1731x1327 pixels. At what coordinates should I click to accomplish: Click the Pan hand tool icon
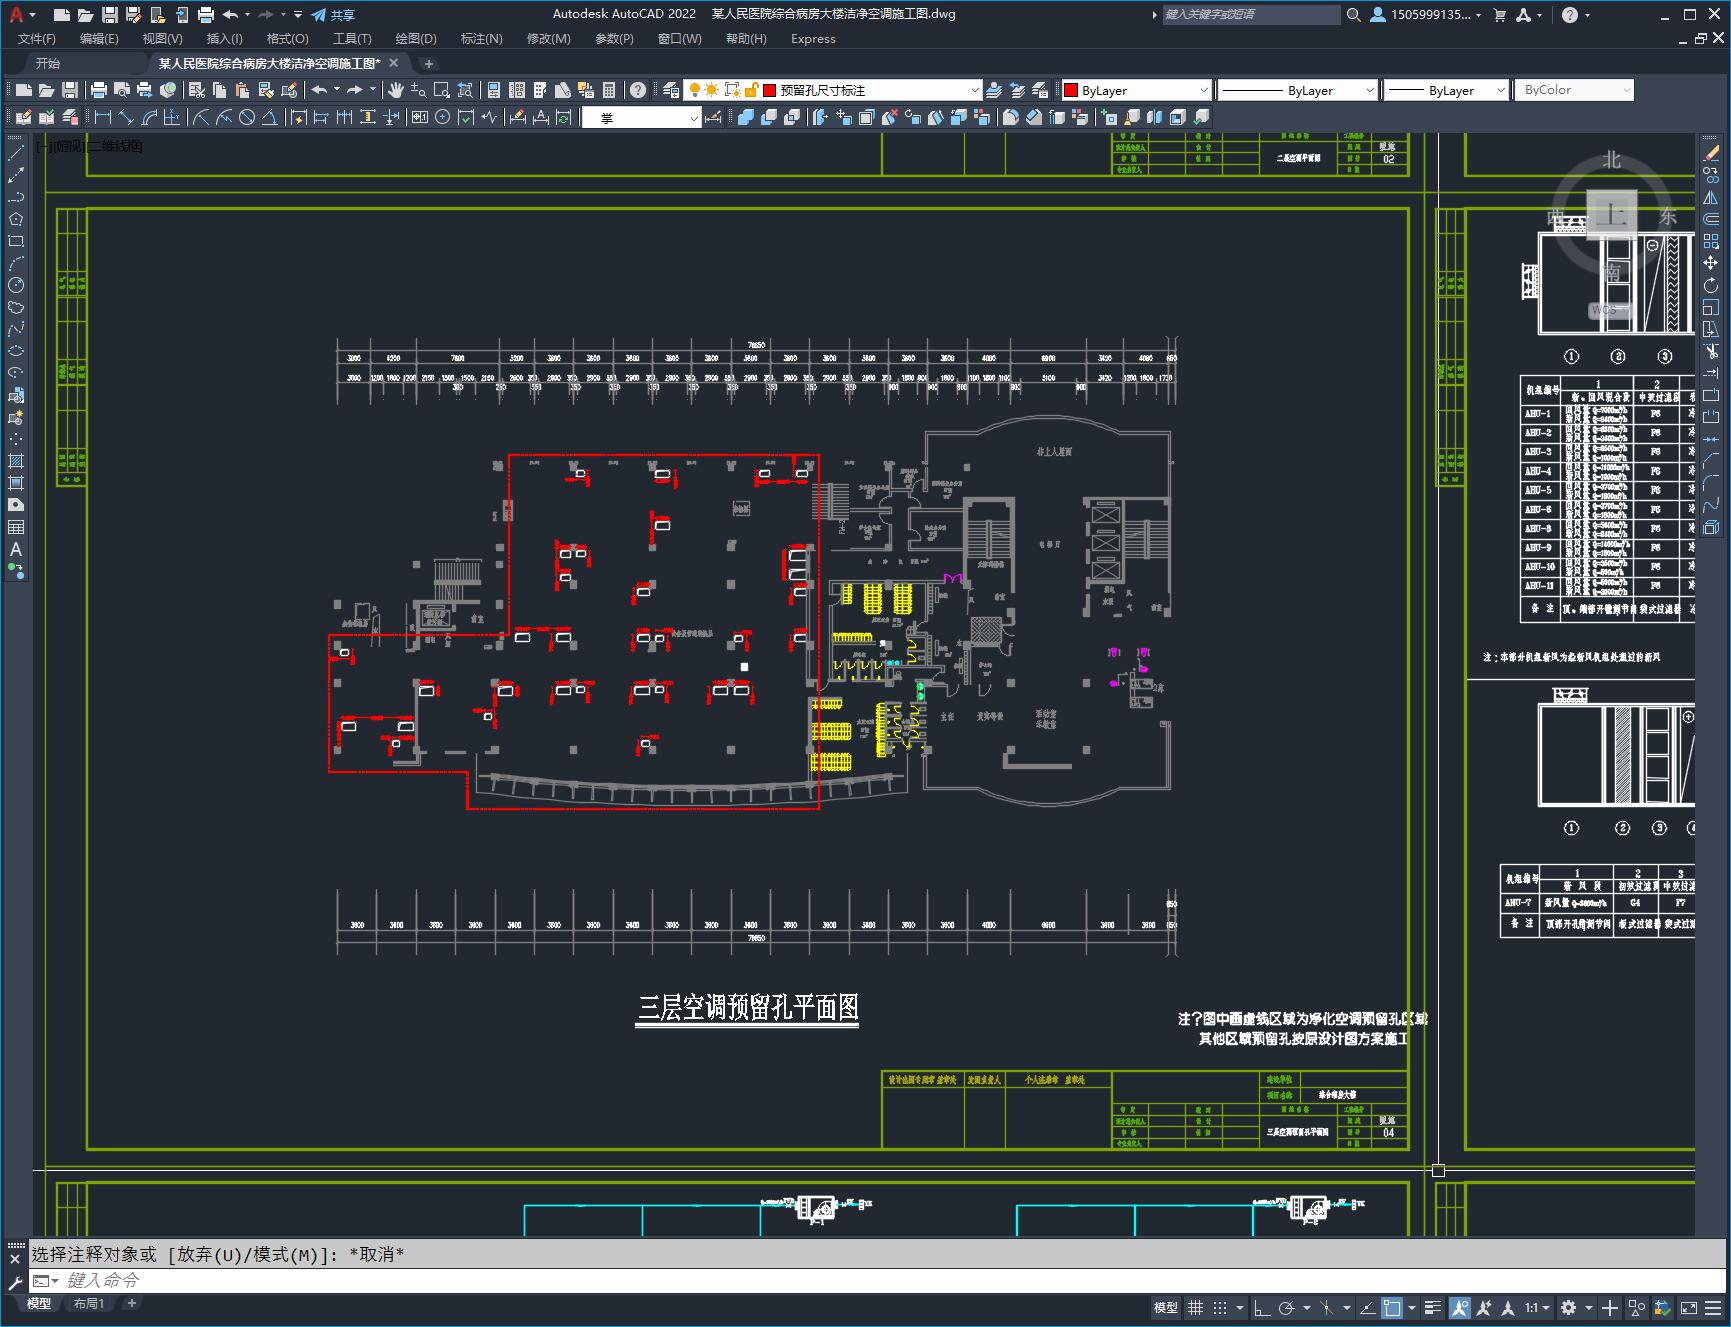(x=396, y=90)
